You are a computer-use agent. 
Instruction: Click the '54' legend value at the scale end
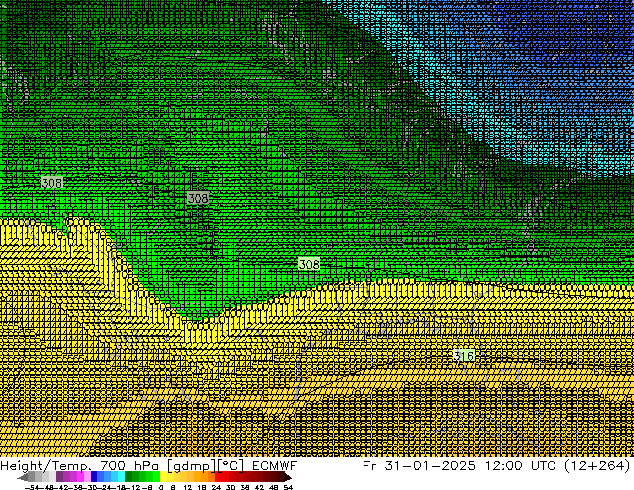coord(288,487)
